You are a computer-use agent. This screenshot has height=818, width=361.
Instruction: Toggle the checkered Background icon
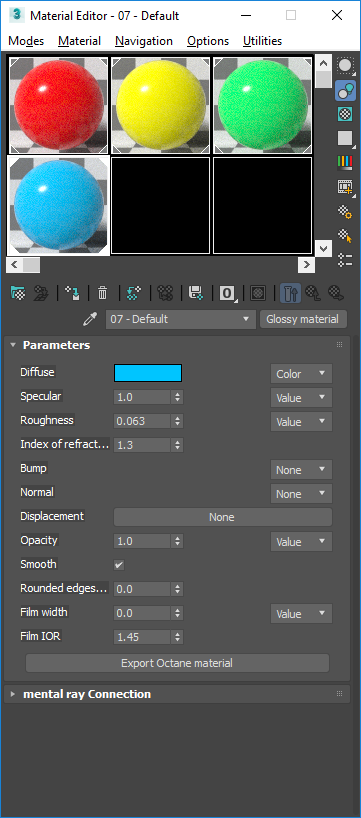(345, 114)
